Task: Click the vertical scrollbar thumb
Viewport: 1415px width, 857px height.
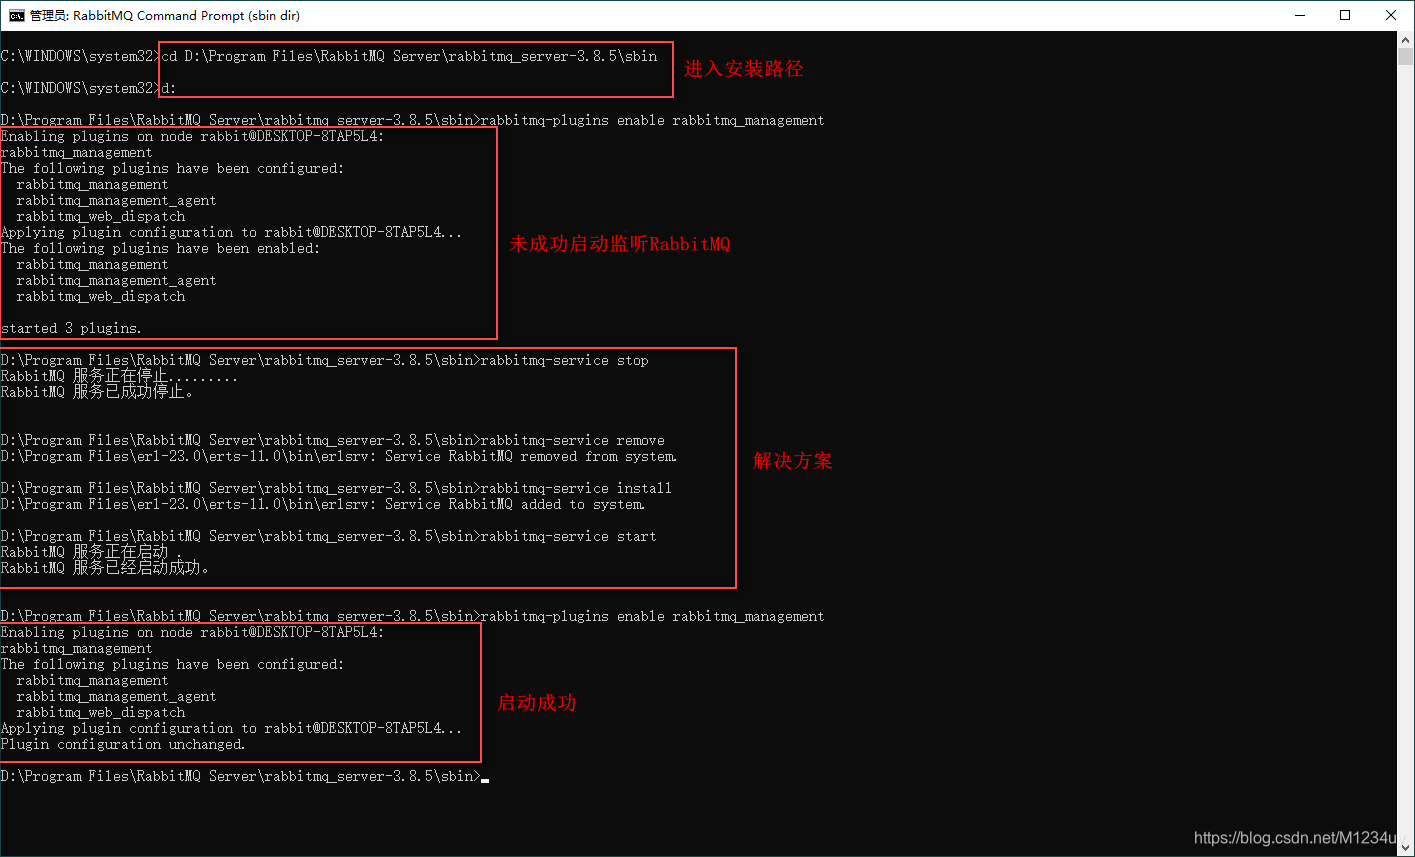Action: point(1405,57)
